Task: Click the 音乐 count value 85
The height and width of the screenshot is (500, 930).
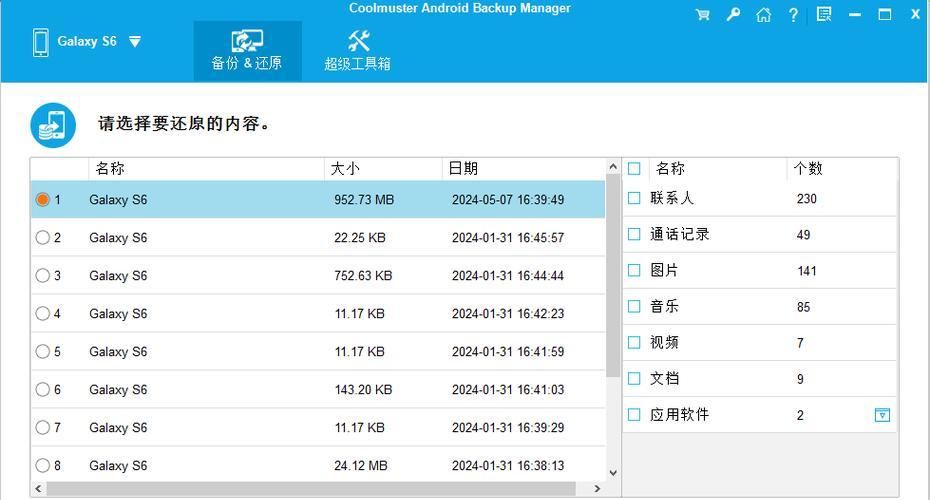Action: [803, 307]
